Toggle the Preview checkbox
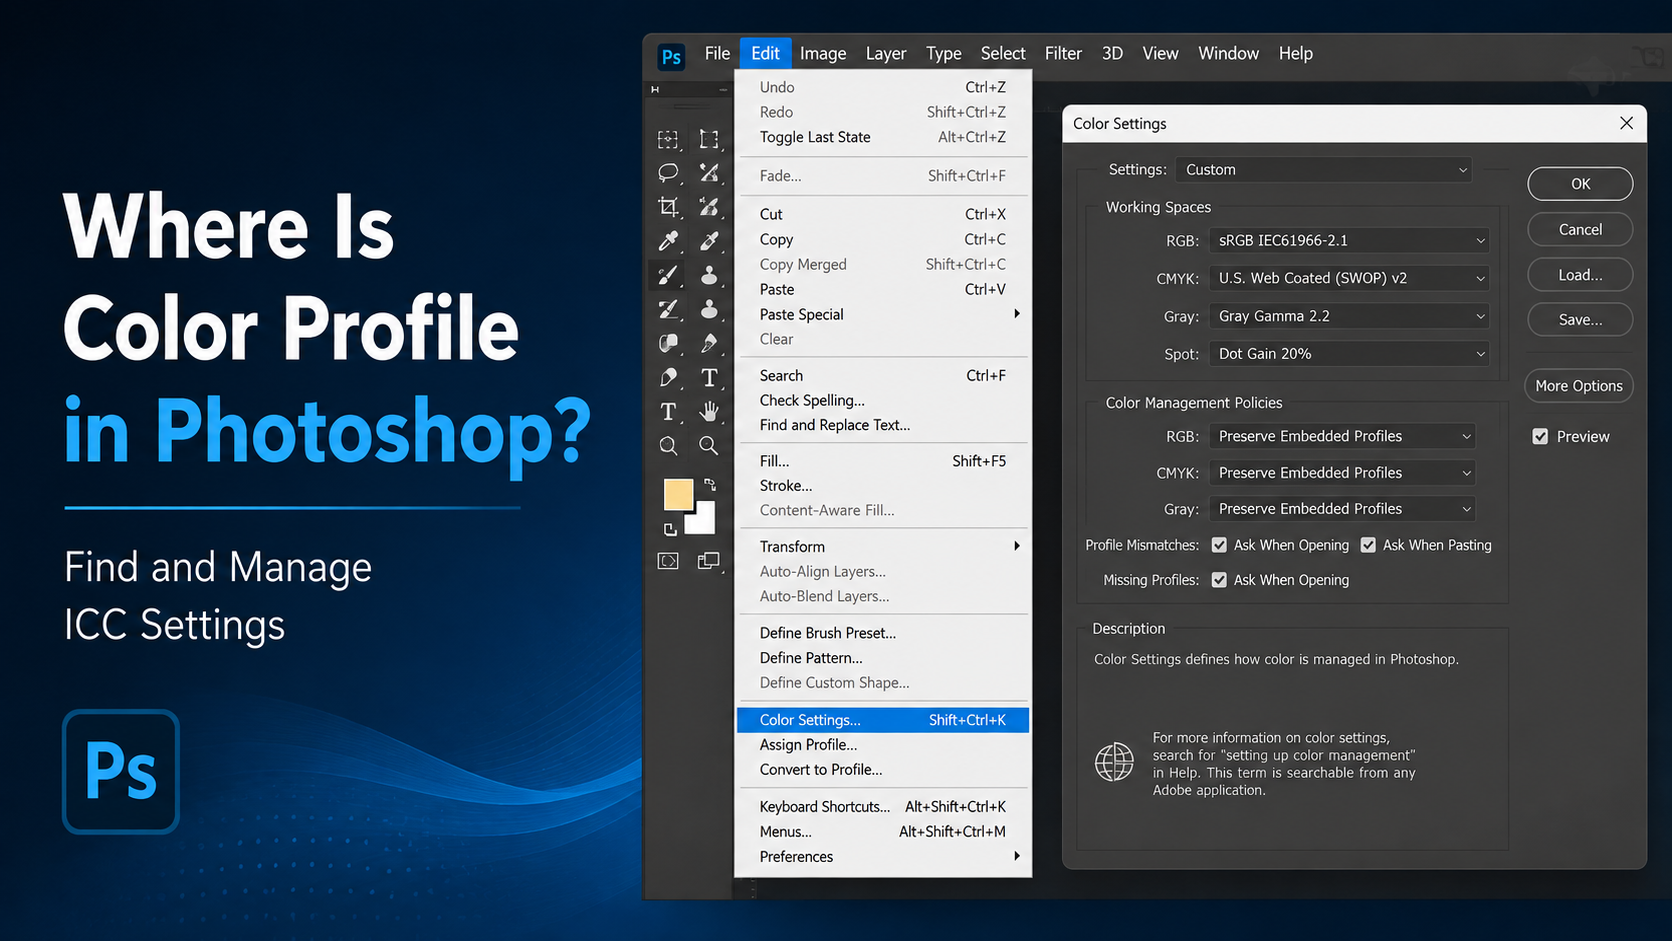Image resolution: width=1672 pixels, height=941 pixels. [1540, 436]
